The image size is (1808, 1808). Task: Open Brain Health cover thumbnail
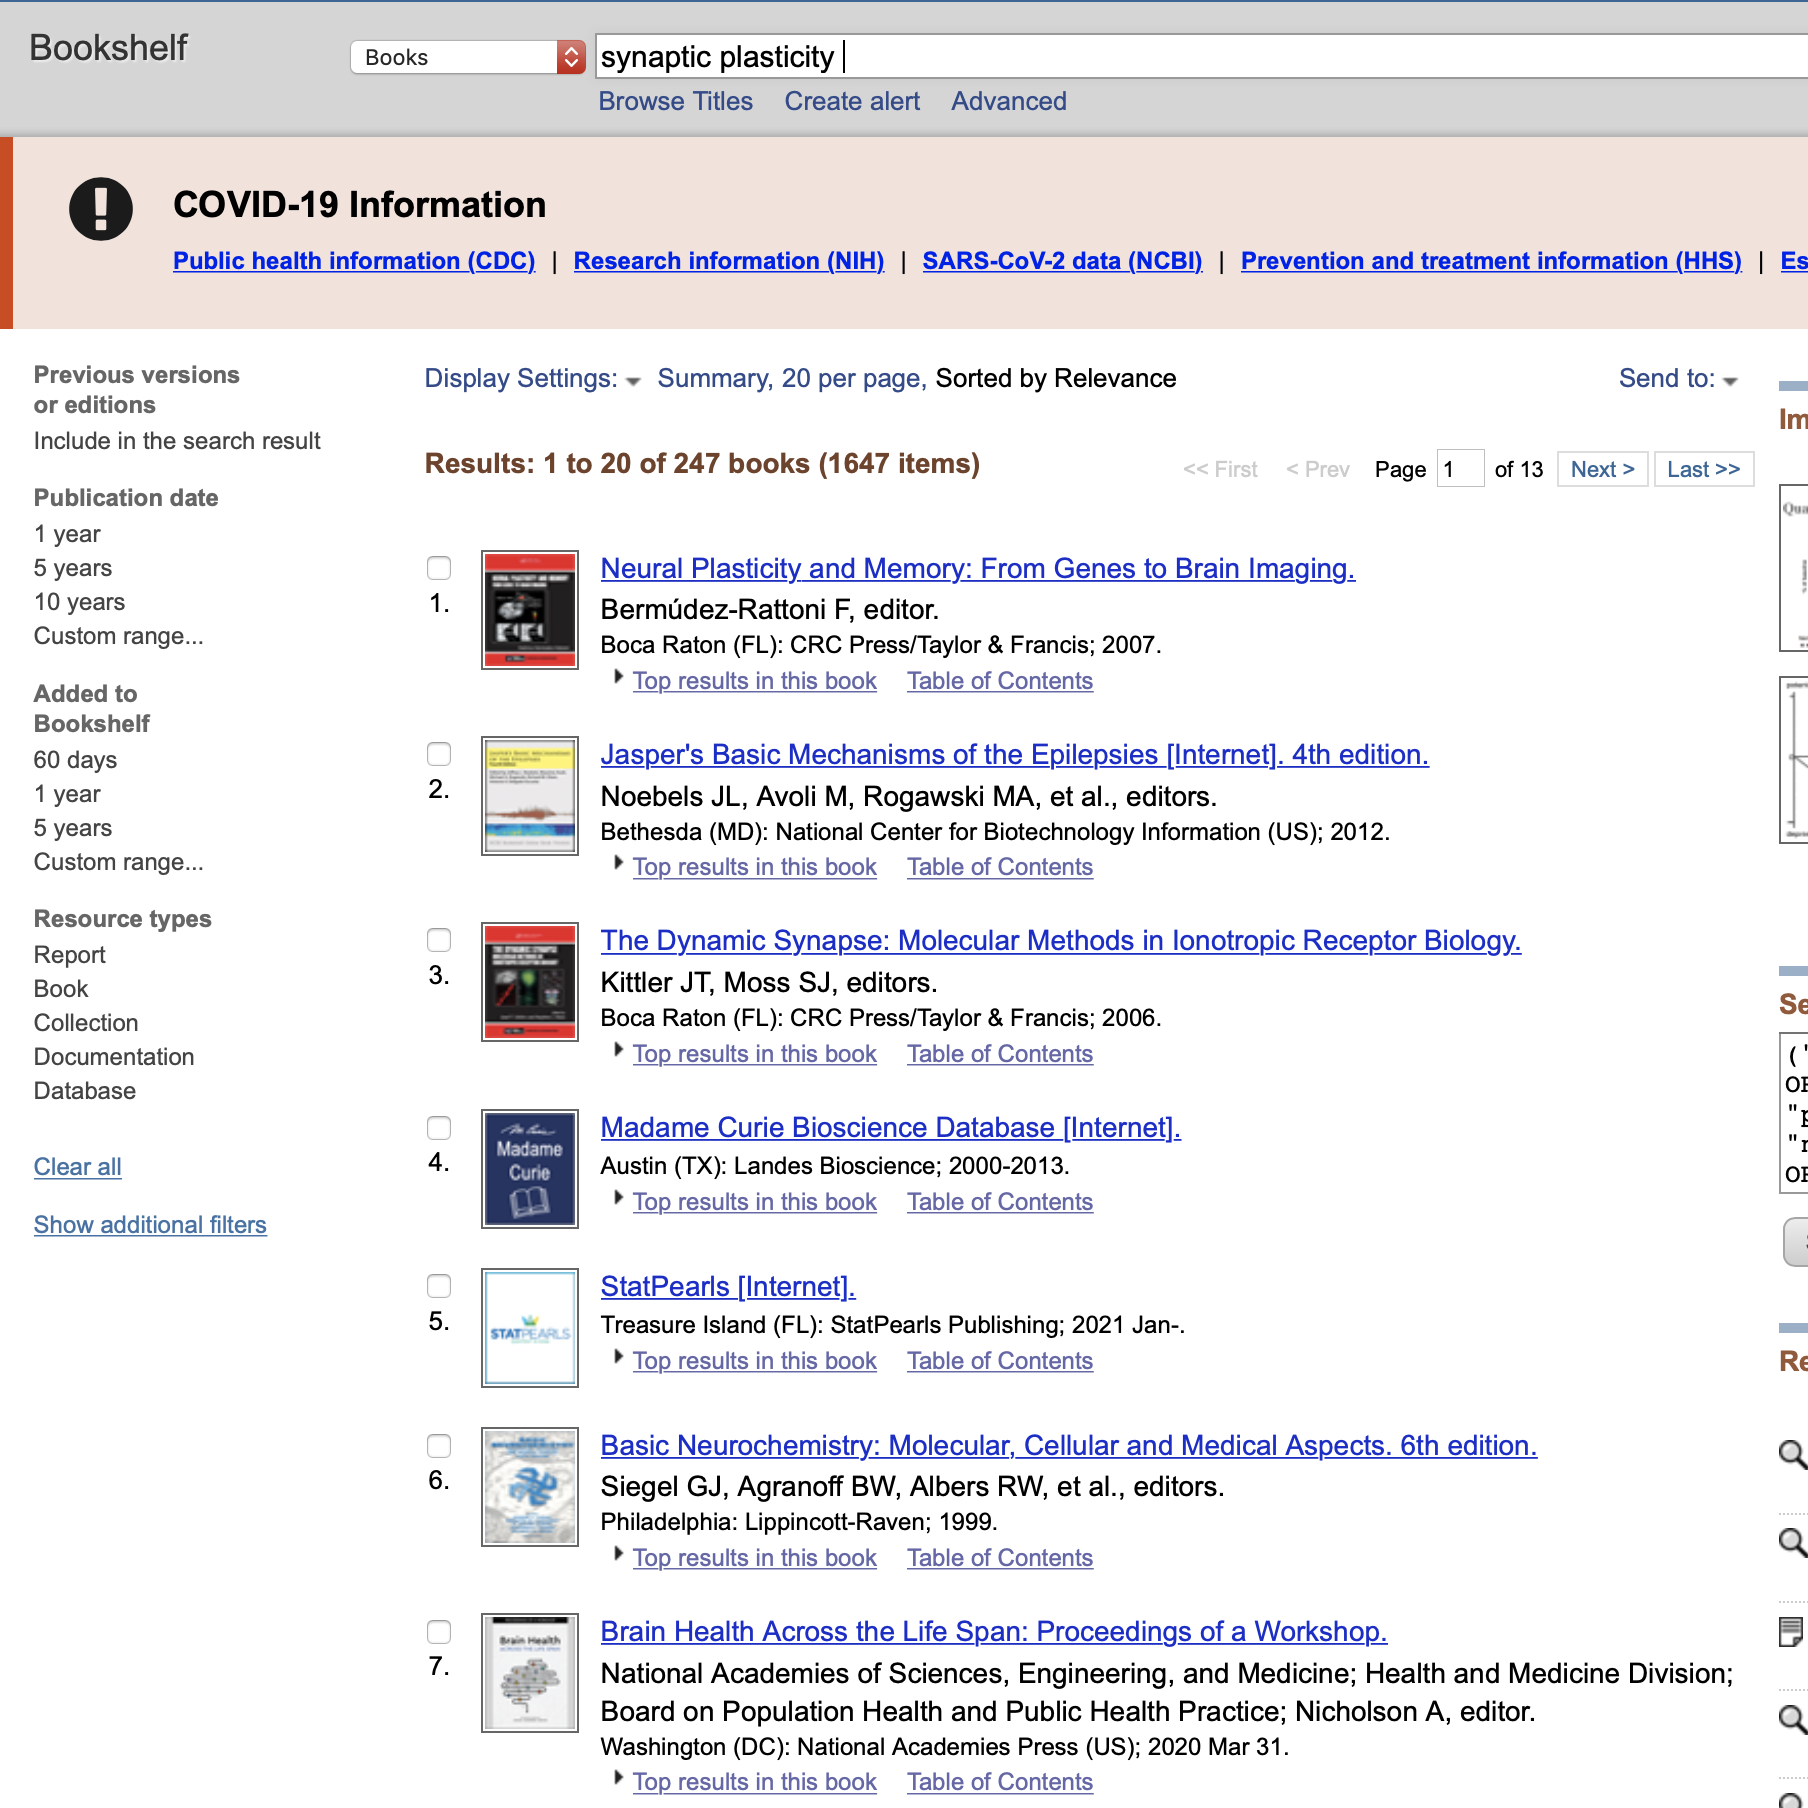(530, 1673)
